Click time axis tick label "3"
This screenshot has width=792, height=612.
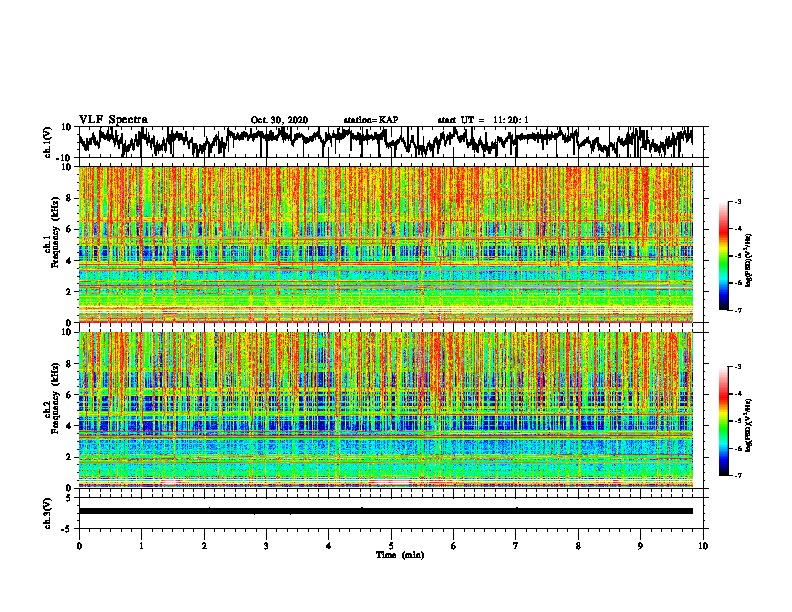266,546
